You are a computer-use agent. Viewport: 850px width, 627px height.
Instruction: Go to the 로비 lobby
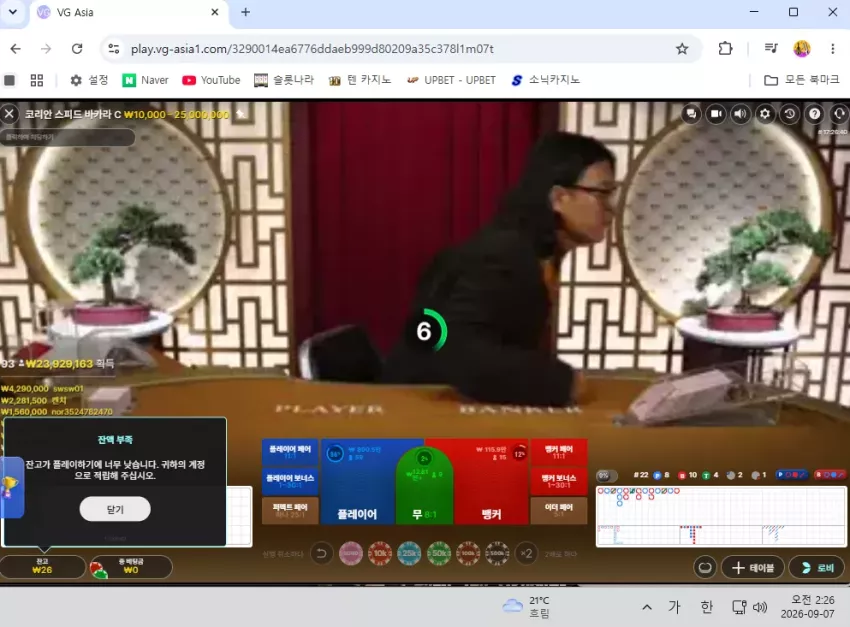[x=817, y=567]
